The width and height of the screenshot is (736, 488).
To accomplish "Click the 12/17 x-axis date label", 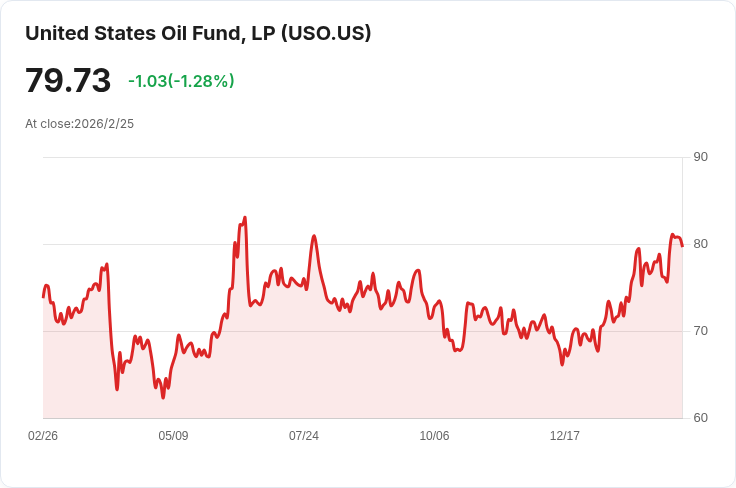I will 565,436.
